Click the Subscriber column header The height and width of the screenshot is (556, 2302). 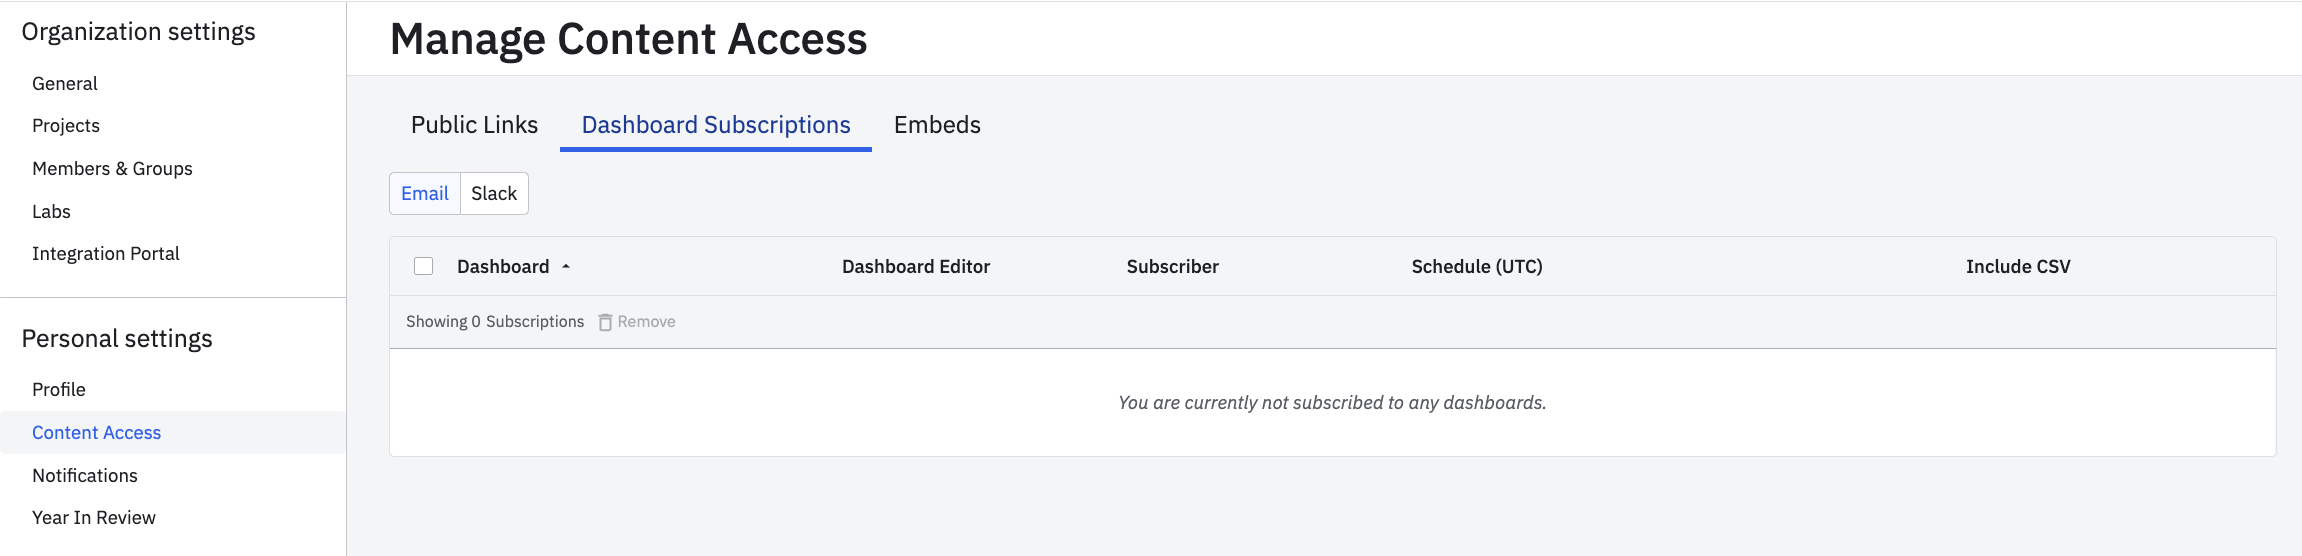(1173, 267)
